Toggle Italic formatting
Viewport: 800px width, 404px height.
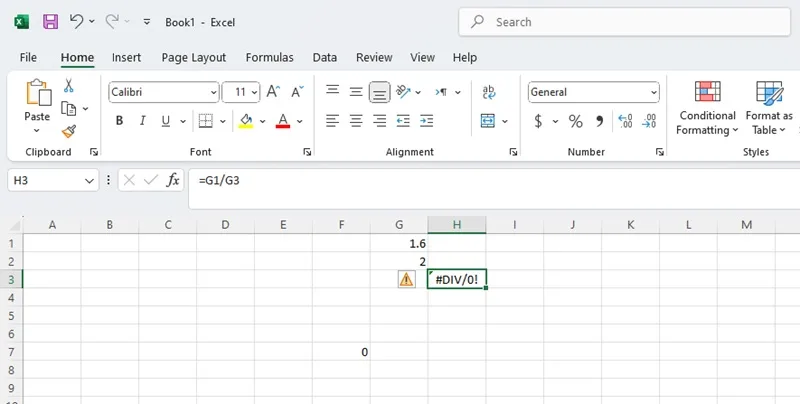[x=143, y=121]
